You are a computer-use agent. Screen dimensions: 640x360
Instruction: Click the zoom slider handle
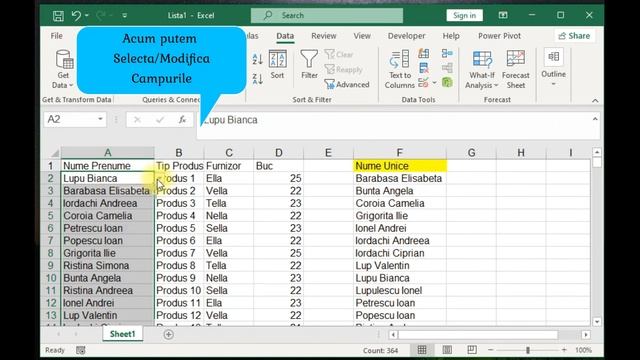(x=528, y=350)
